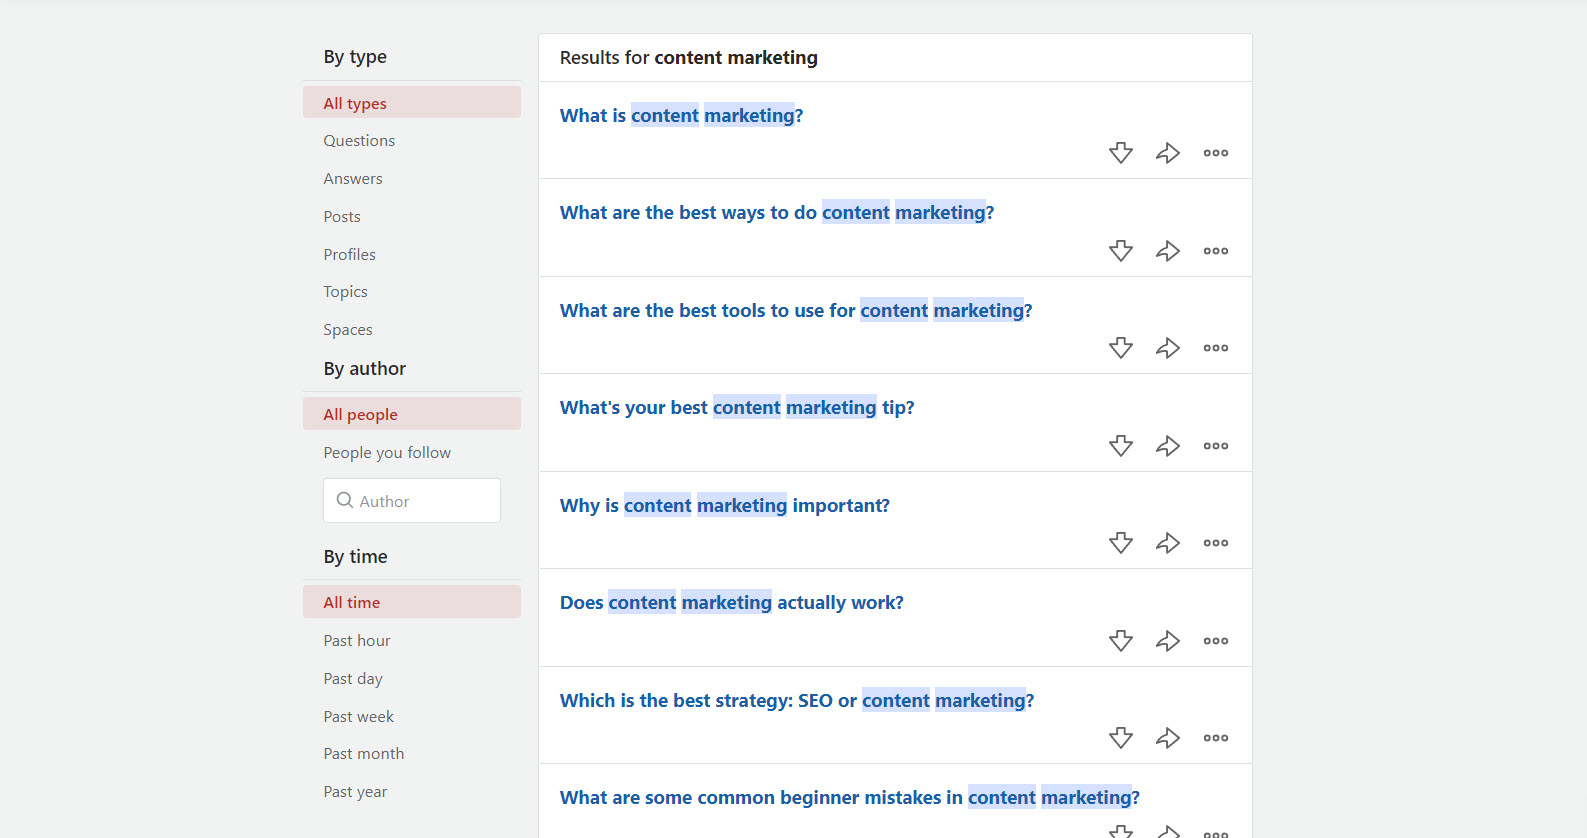Screen dimensions: 1587x838
Task: Open more options for 'What is content marketing?'
Action: point(1216,153)
